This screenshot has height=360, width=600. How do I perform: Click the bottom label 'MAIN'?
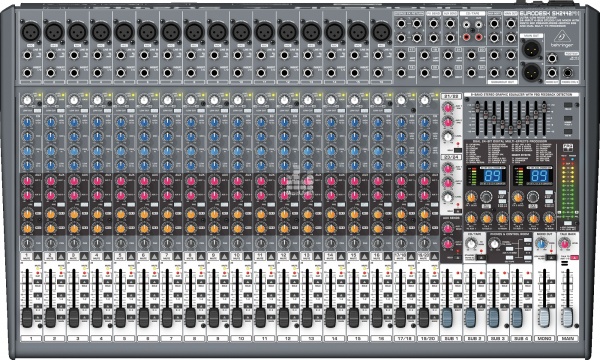[x=568, y=339]
